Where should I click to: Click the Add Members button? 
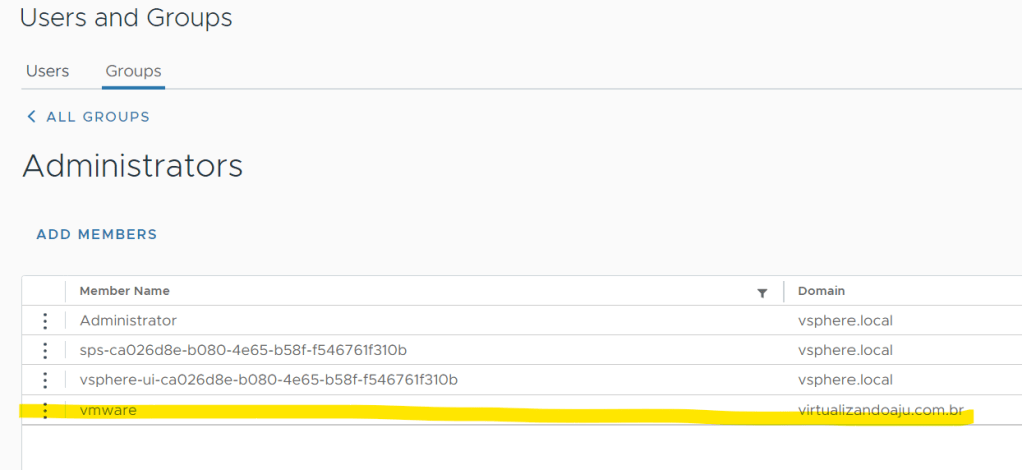click(97, 234)
